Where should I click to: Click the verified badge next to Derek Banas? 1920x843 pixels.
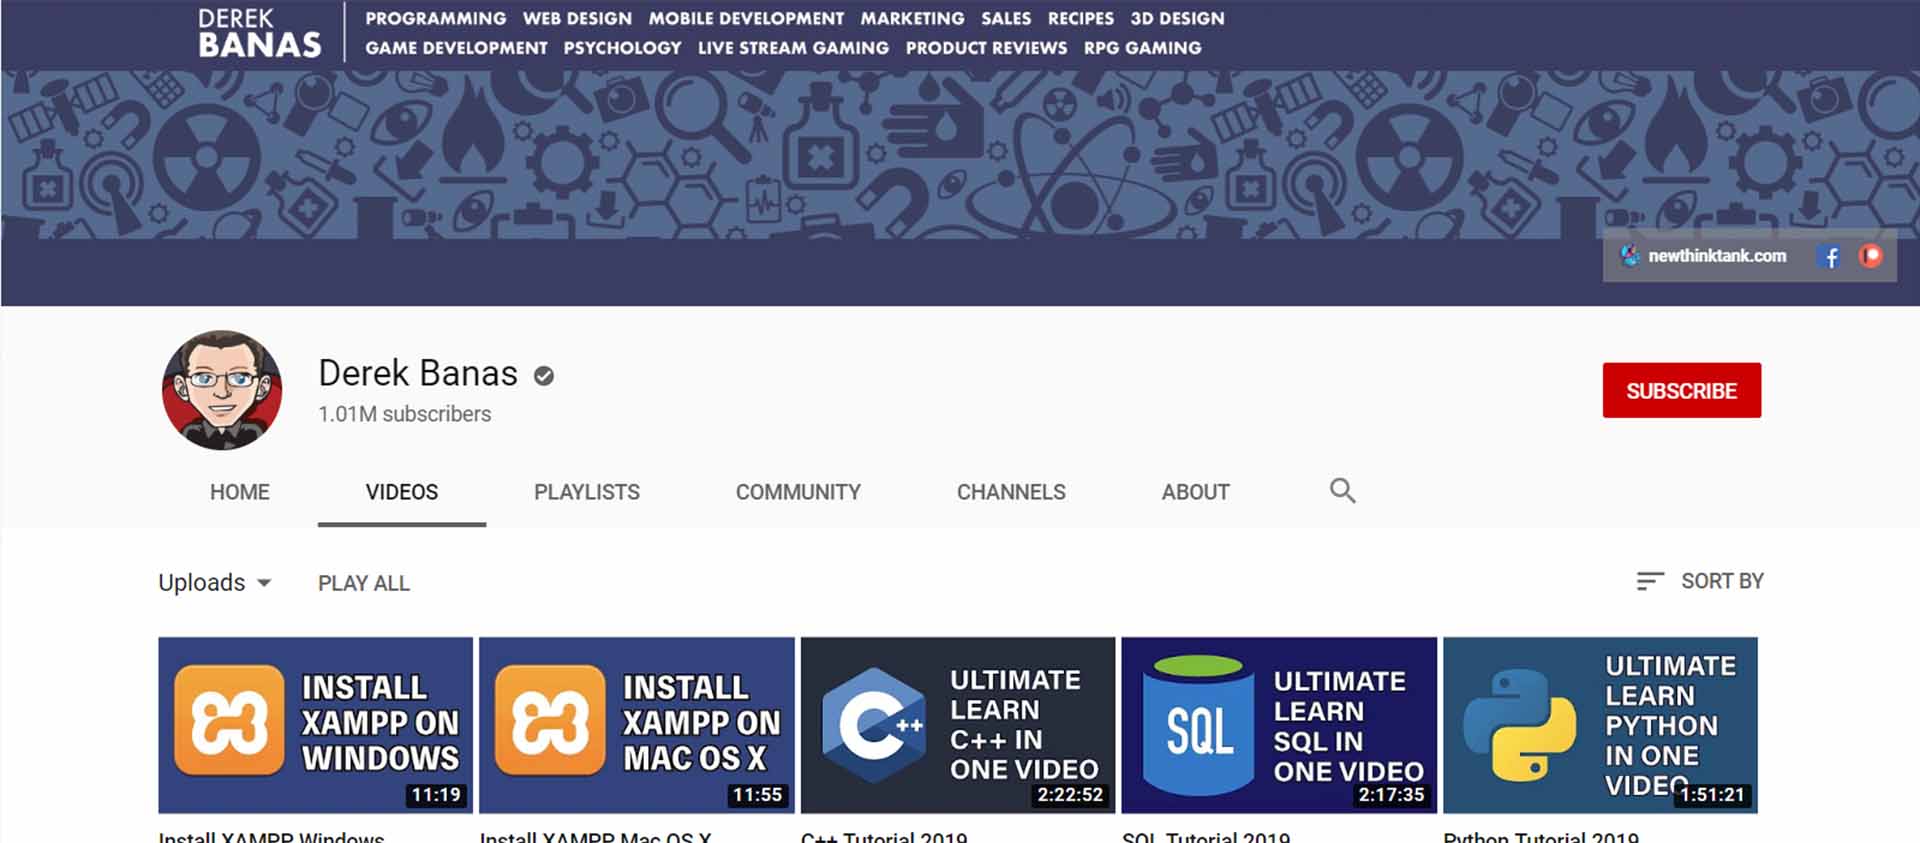[x=544, y=375]
